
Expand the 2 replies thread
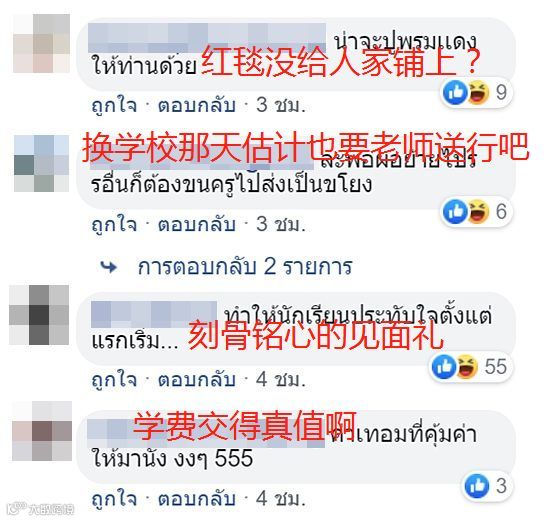245,267
